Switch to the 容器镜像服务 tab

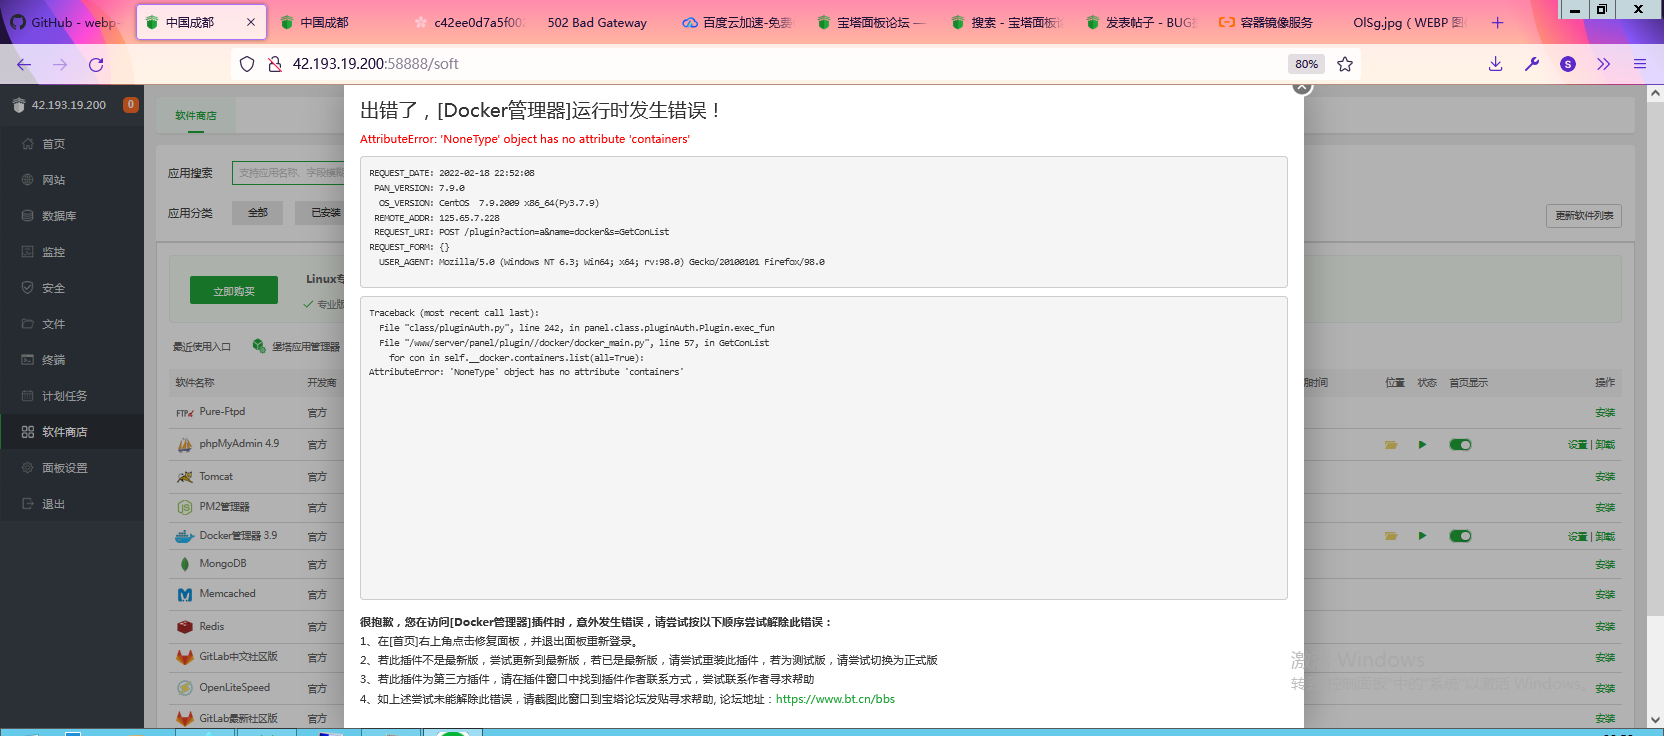click(x=1266, y=22)
